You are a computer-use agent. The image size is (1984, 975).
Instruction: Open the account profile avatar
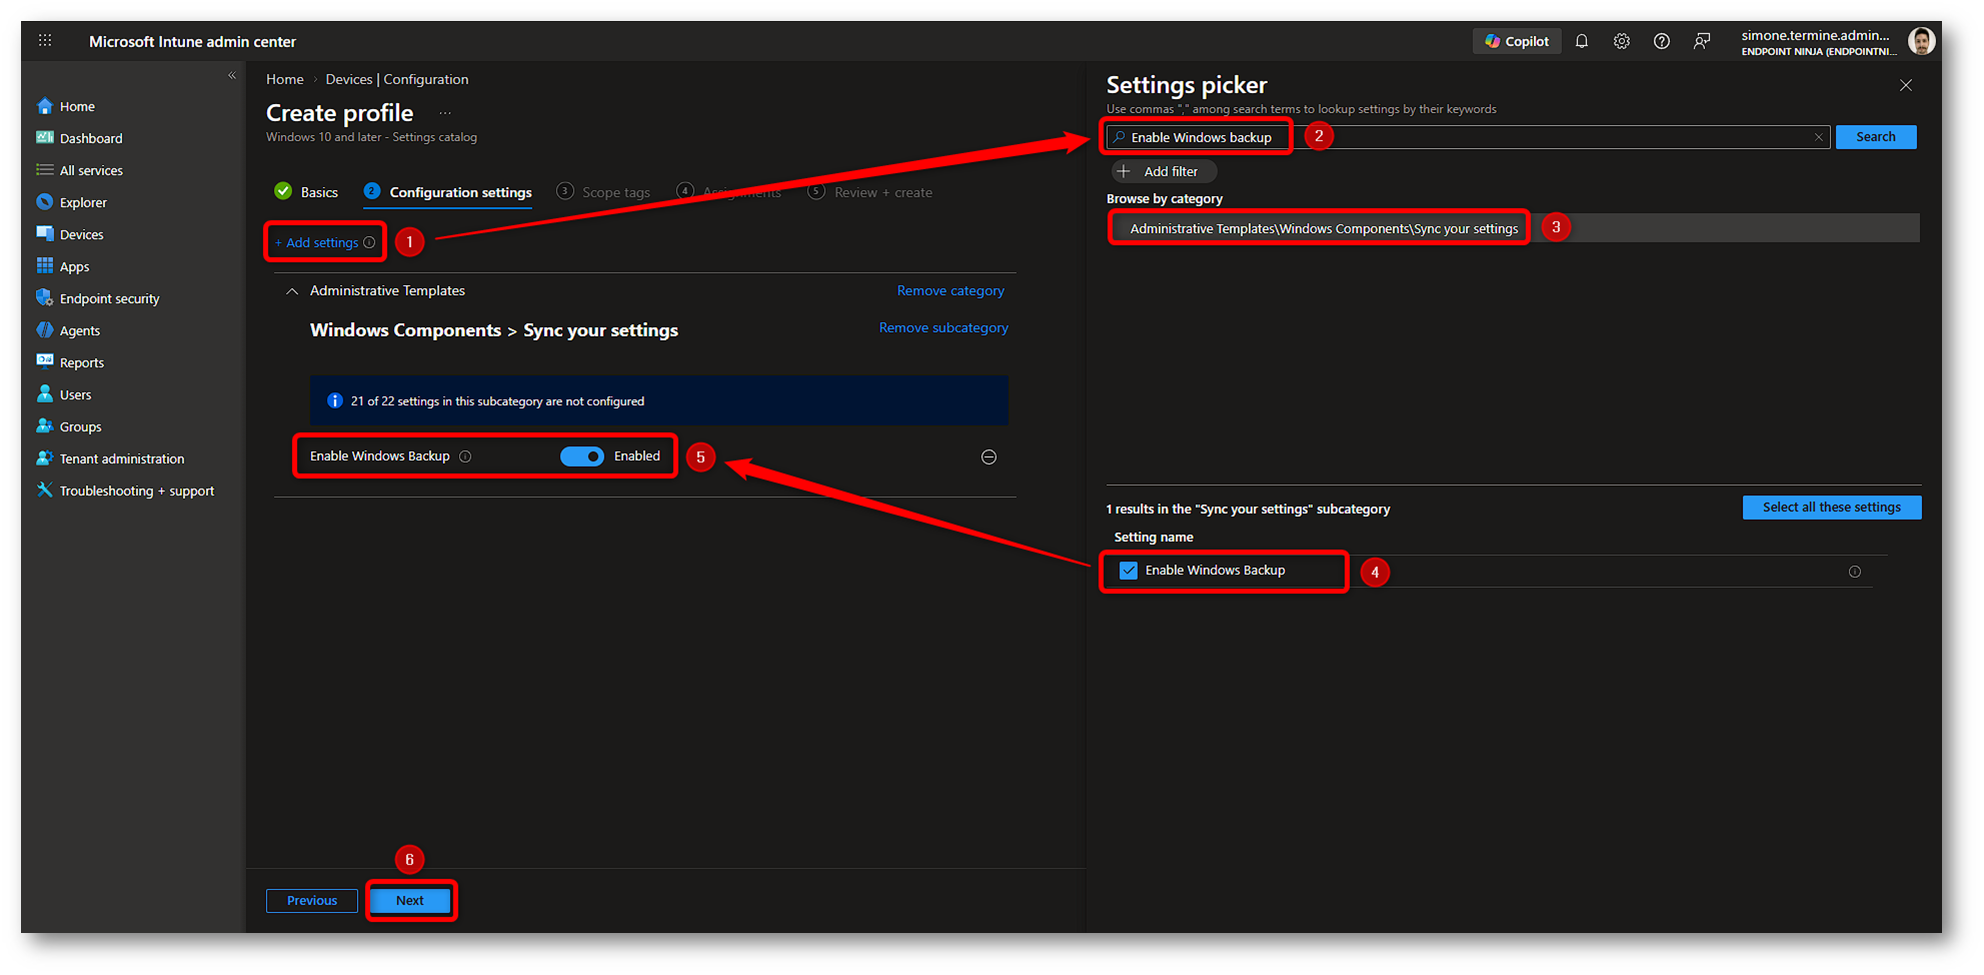coord(1920,41)
